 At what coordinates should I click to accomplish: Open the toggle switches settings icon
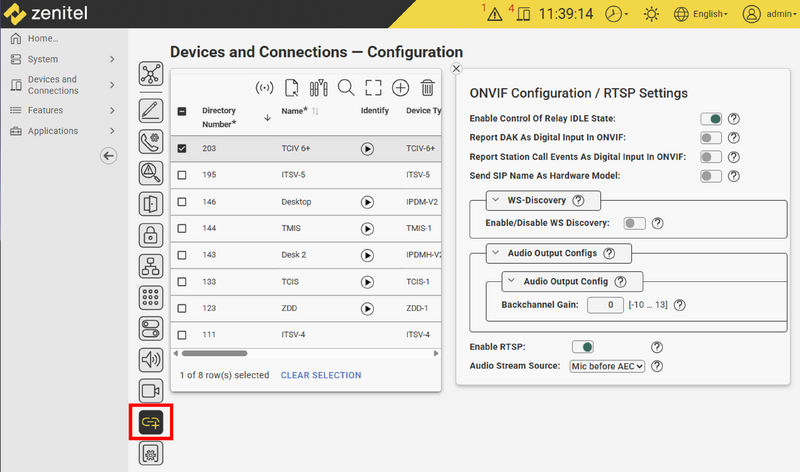[x=151, y=329]
